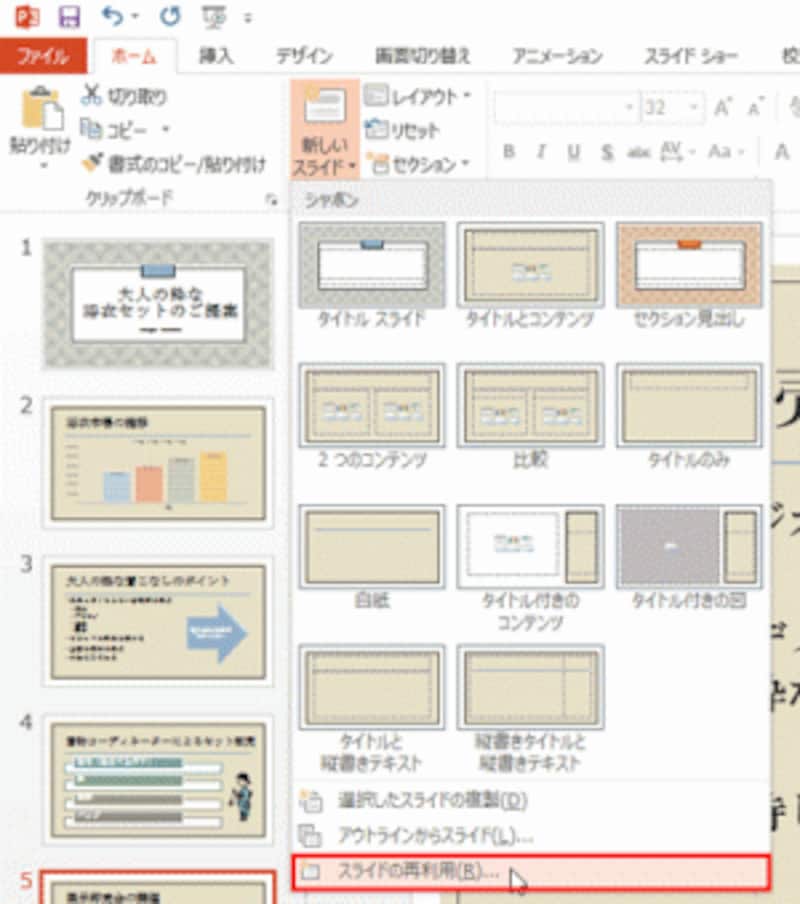Open the Character Spacing AV dropdown
Image resolution: width=800 pixels, height=904 pixels.
(678, 152)
